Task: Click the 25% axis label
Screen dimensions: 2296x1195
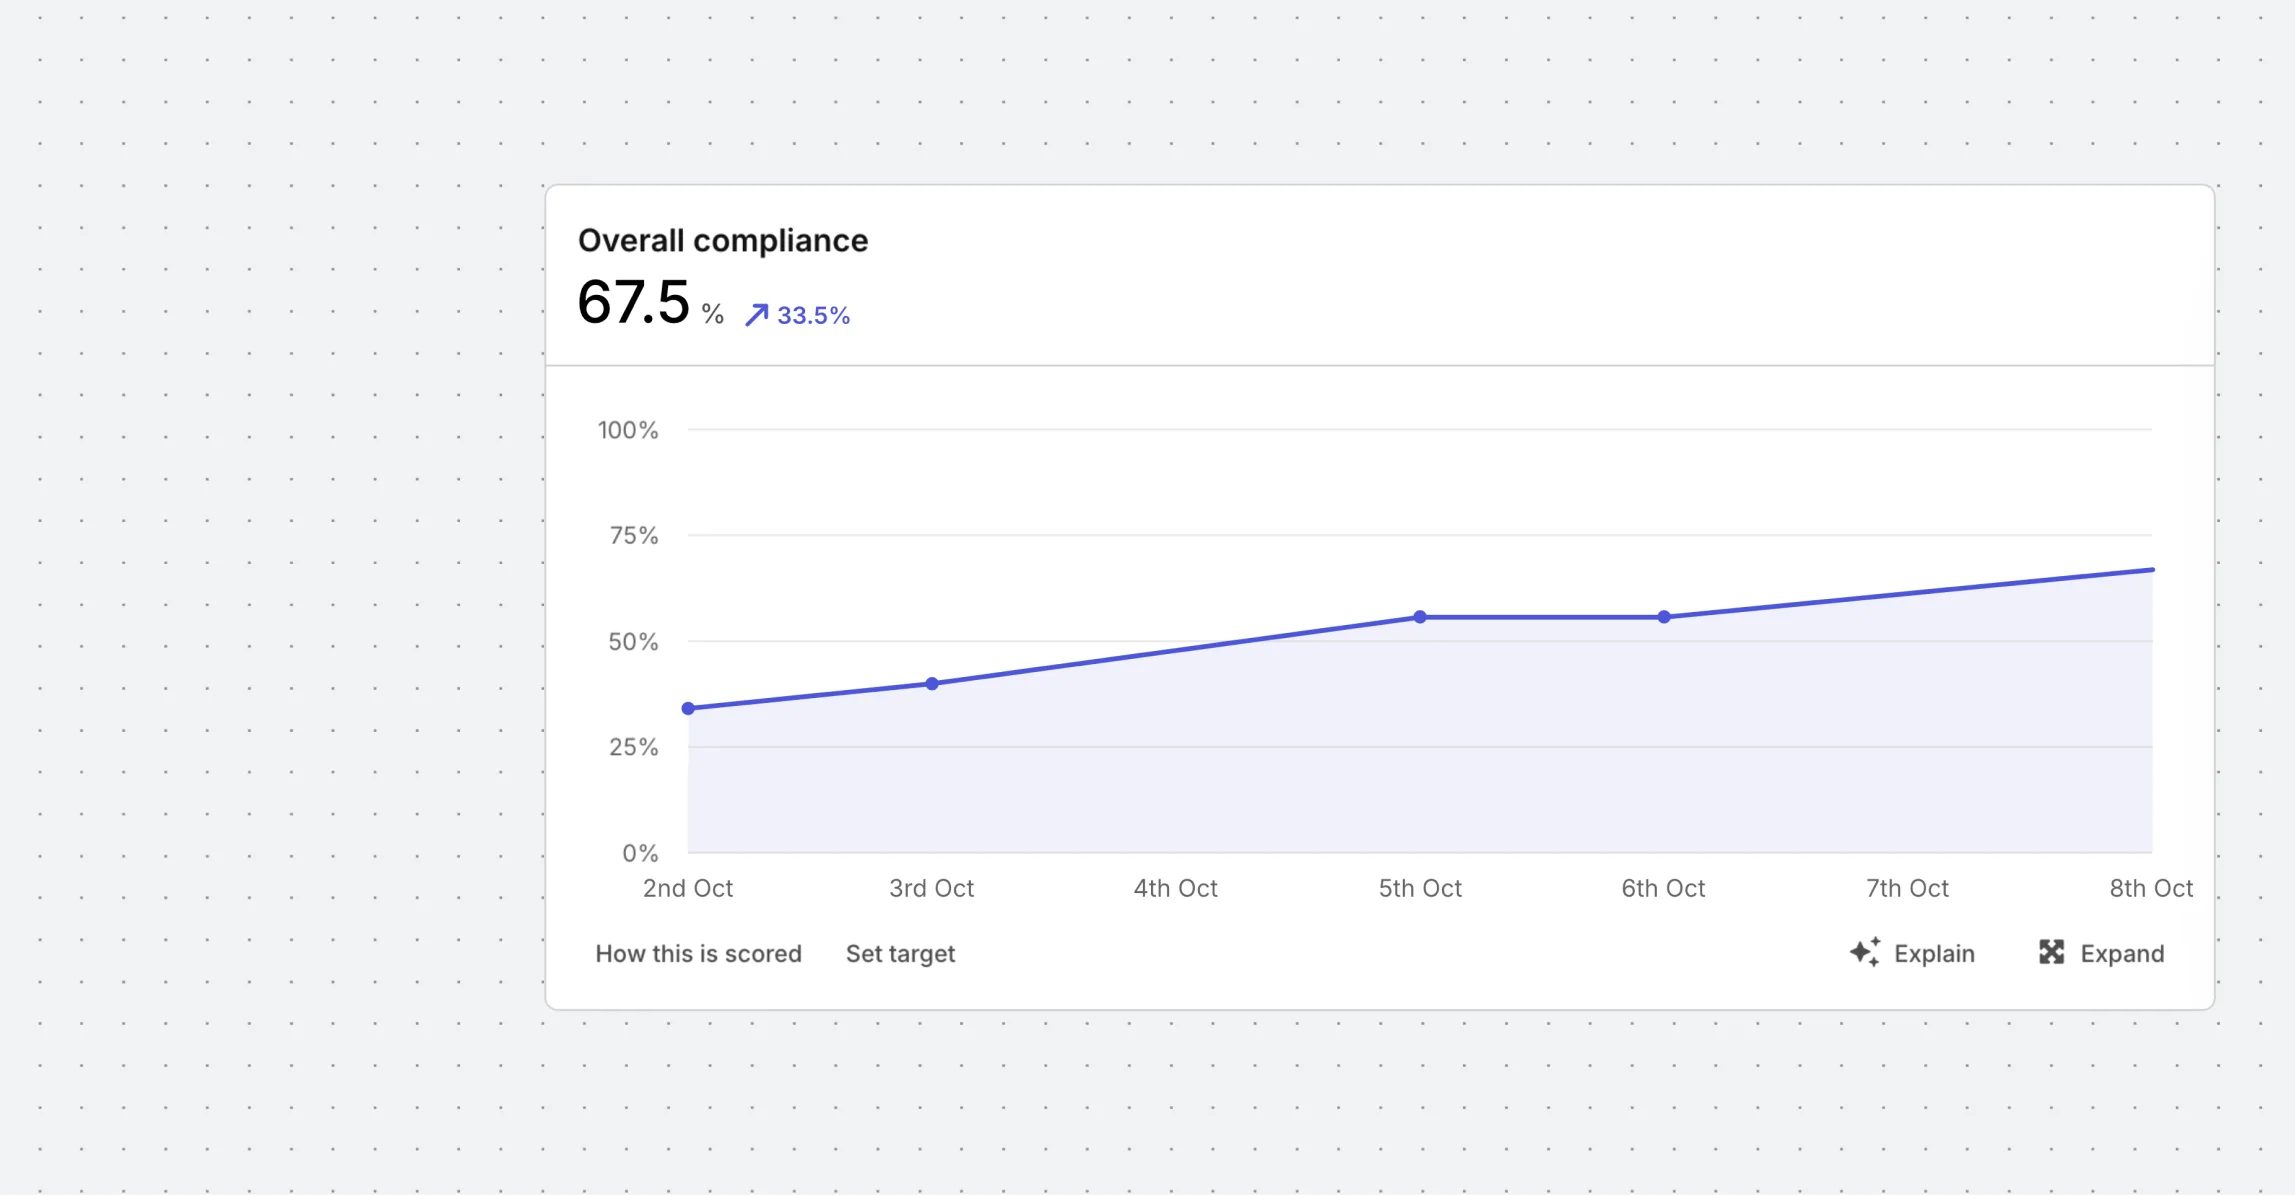Action: tap(633, 747)
